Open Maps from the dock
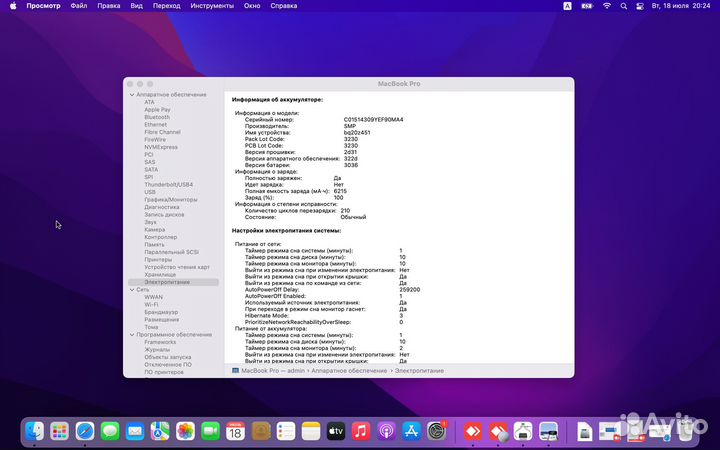The height and width of the screenshot is (450, 720). (x=160, y=431)
